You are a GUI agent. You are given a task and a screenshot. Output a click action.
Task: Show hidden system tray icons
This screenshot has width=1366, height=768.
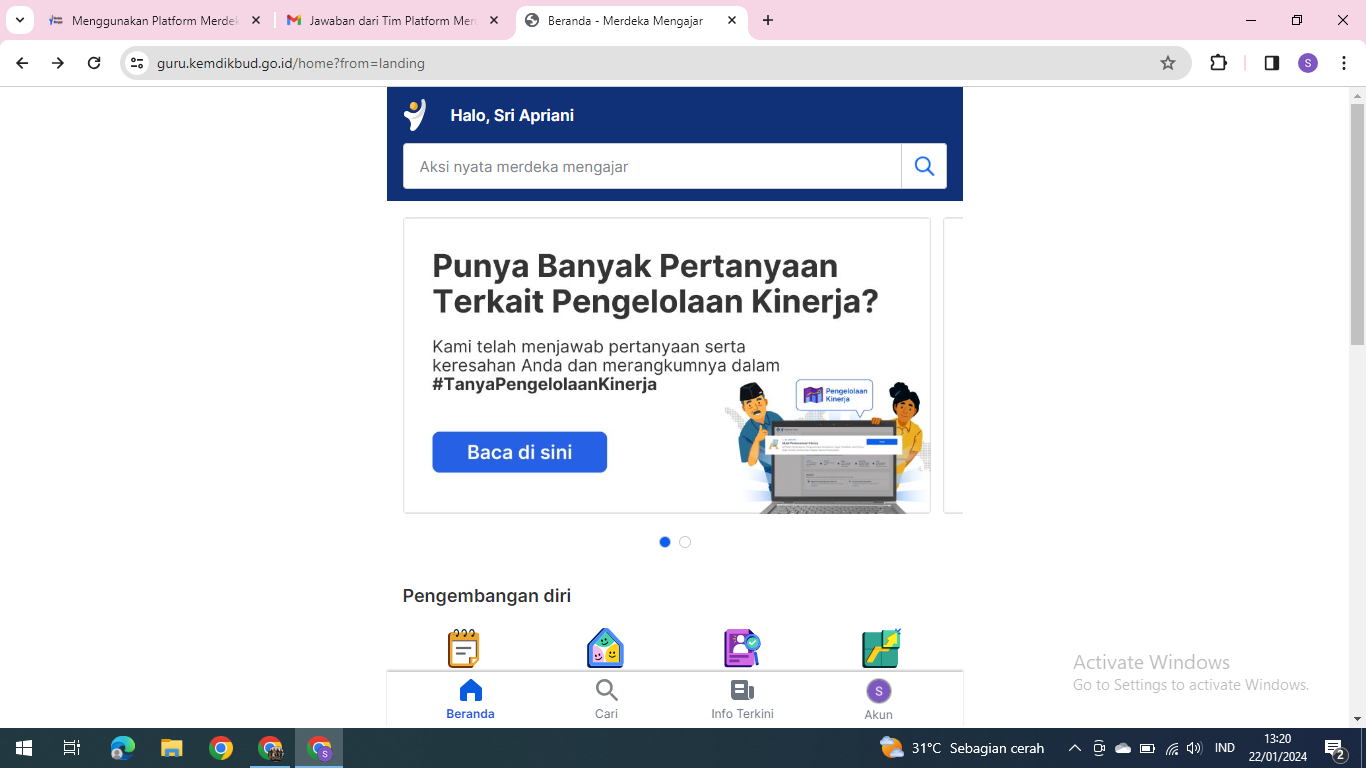pos(1075,748)
